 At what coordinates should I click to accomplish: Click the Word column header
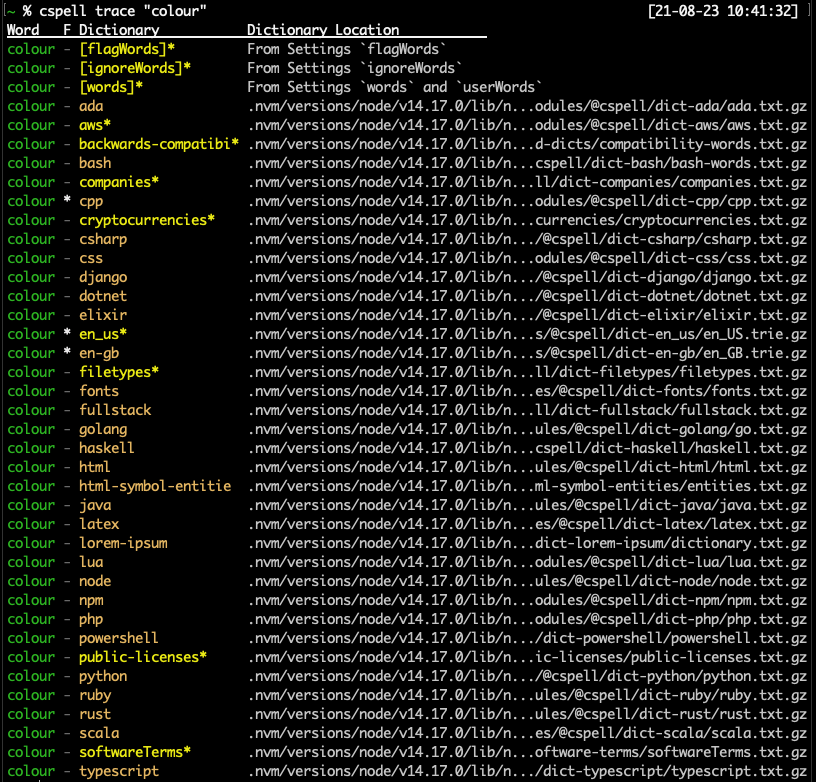point(23,30)
